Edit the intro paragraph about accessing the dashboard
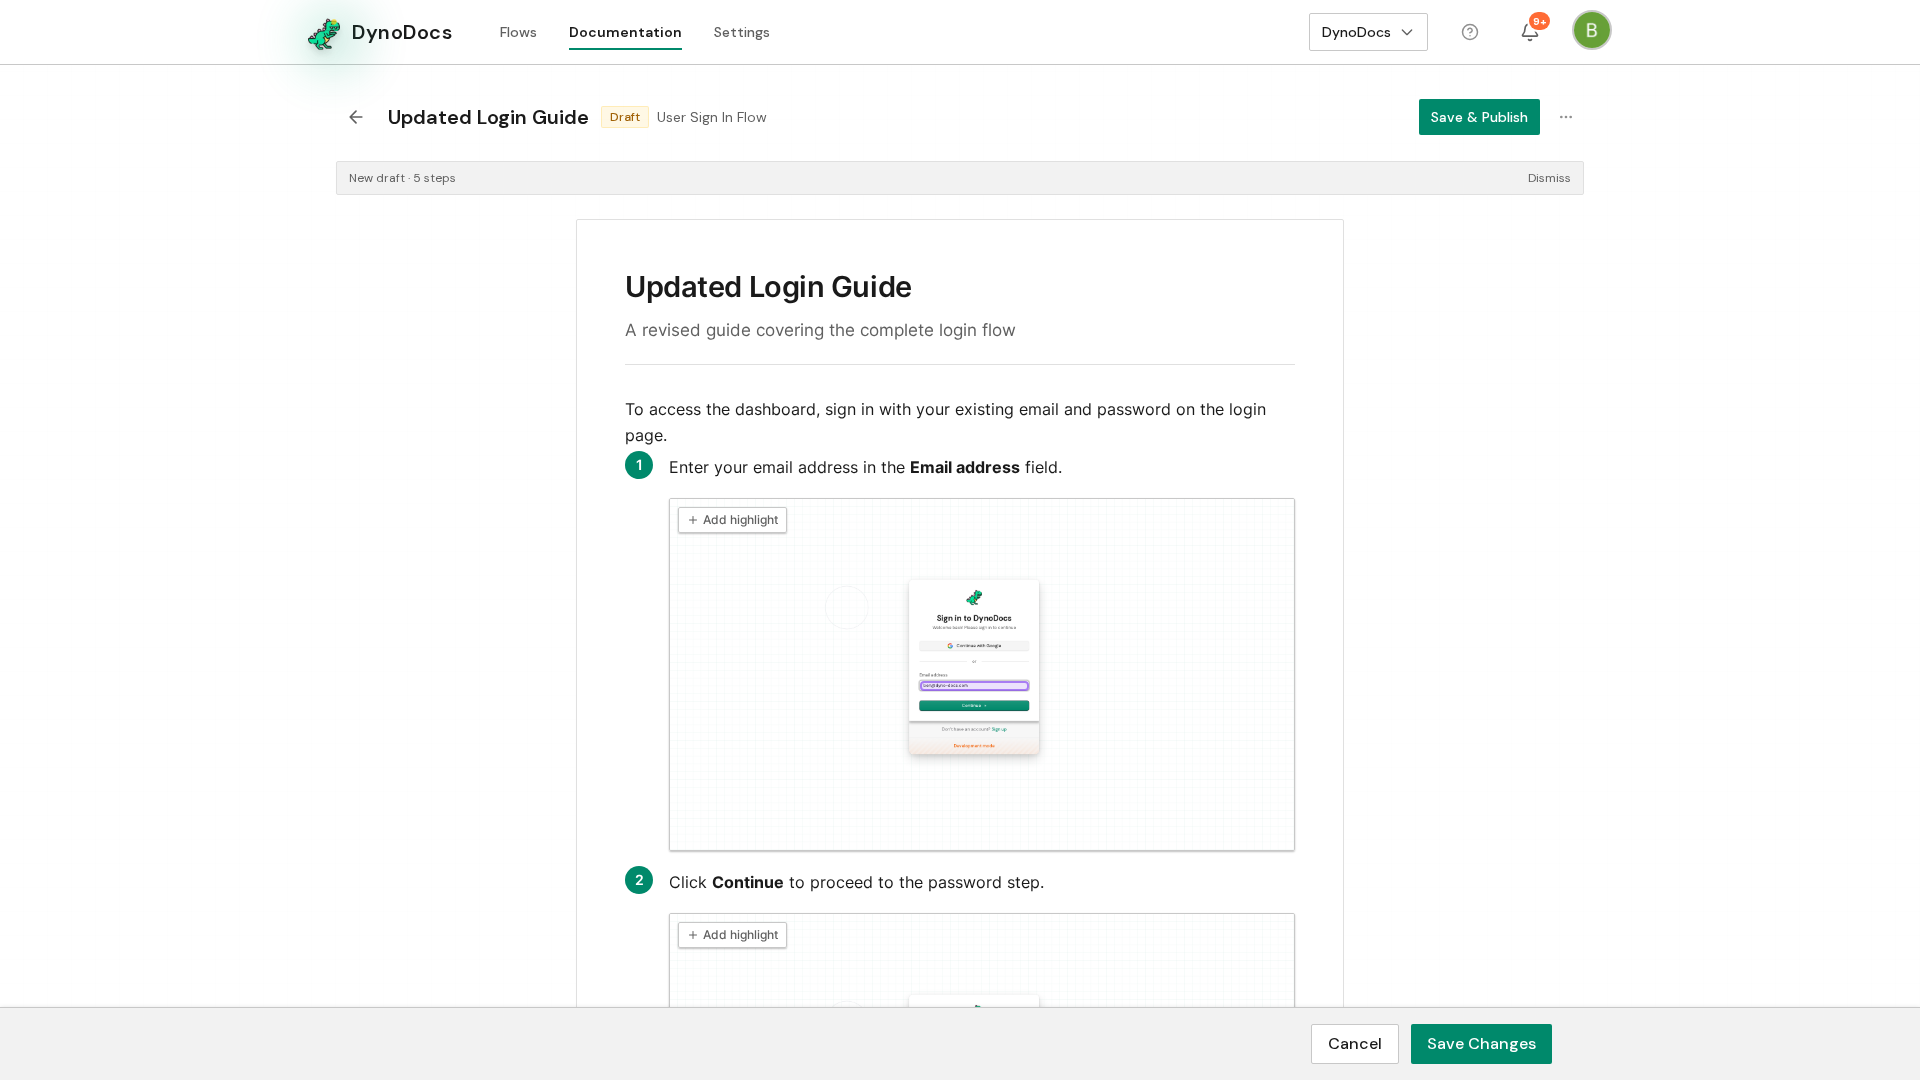Image resolution: width=1920 pixels, height=1080 pixels. coord(960,422)
